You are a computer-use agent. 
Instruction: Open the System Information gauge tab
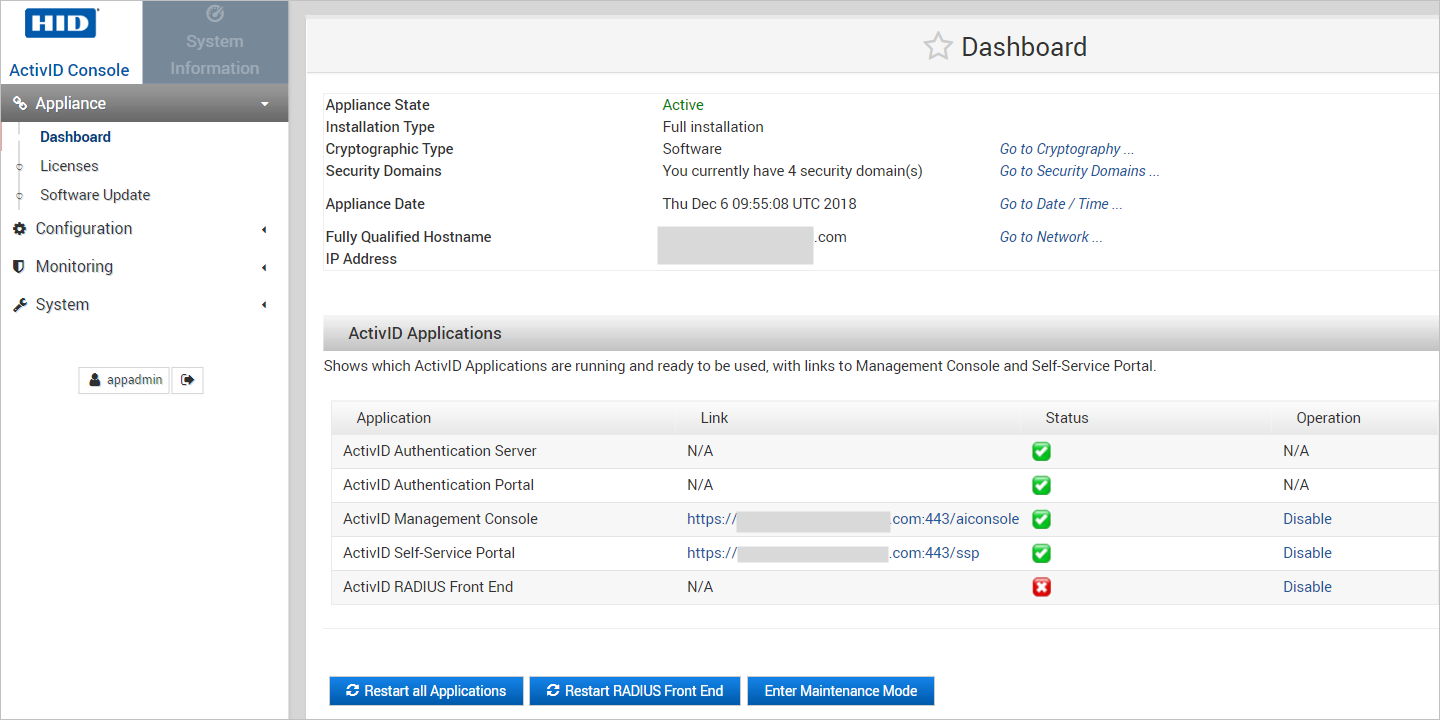tap(215, 42)
